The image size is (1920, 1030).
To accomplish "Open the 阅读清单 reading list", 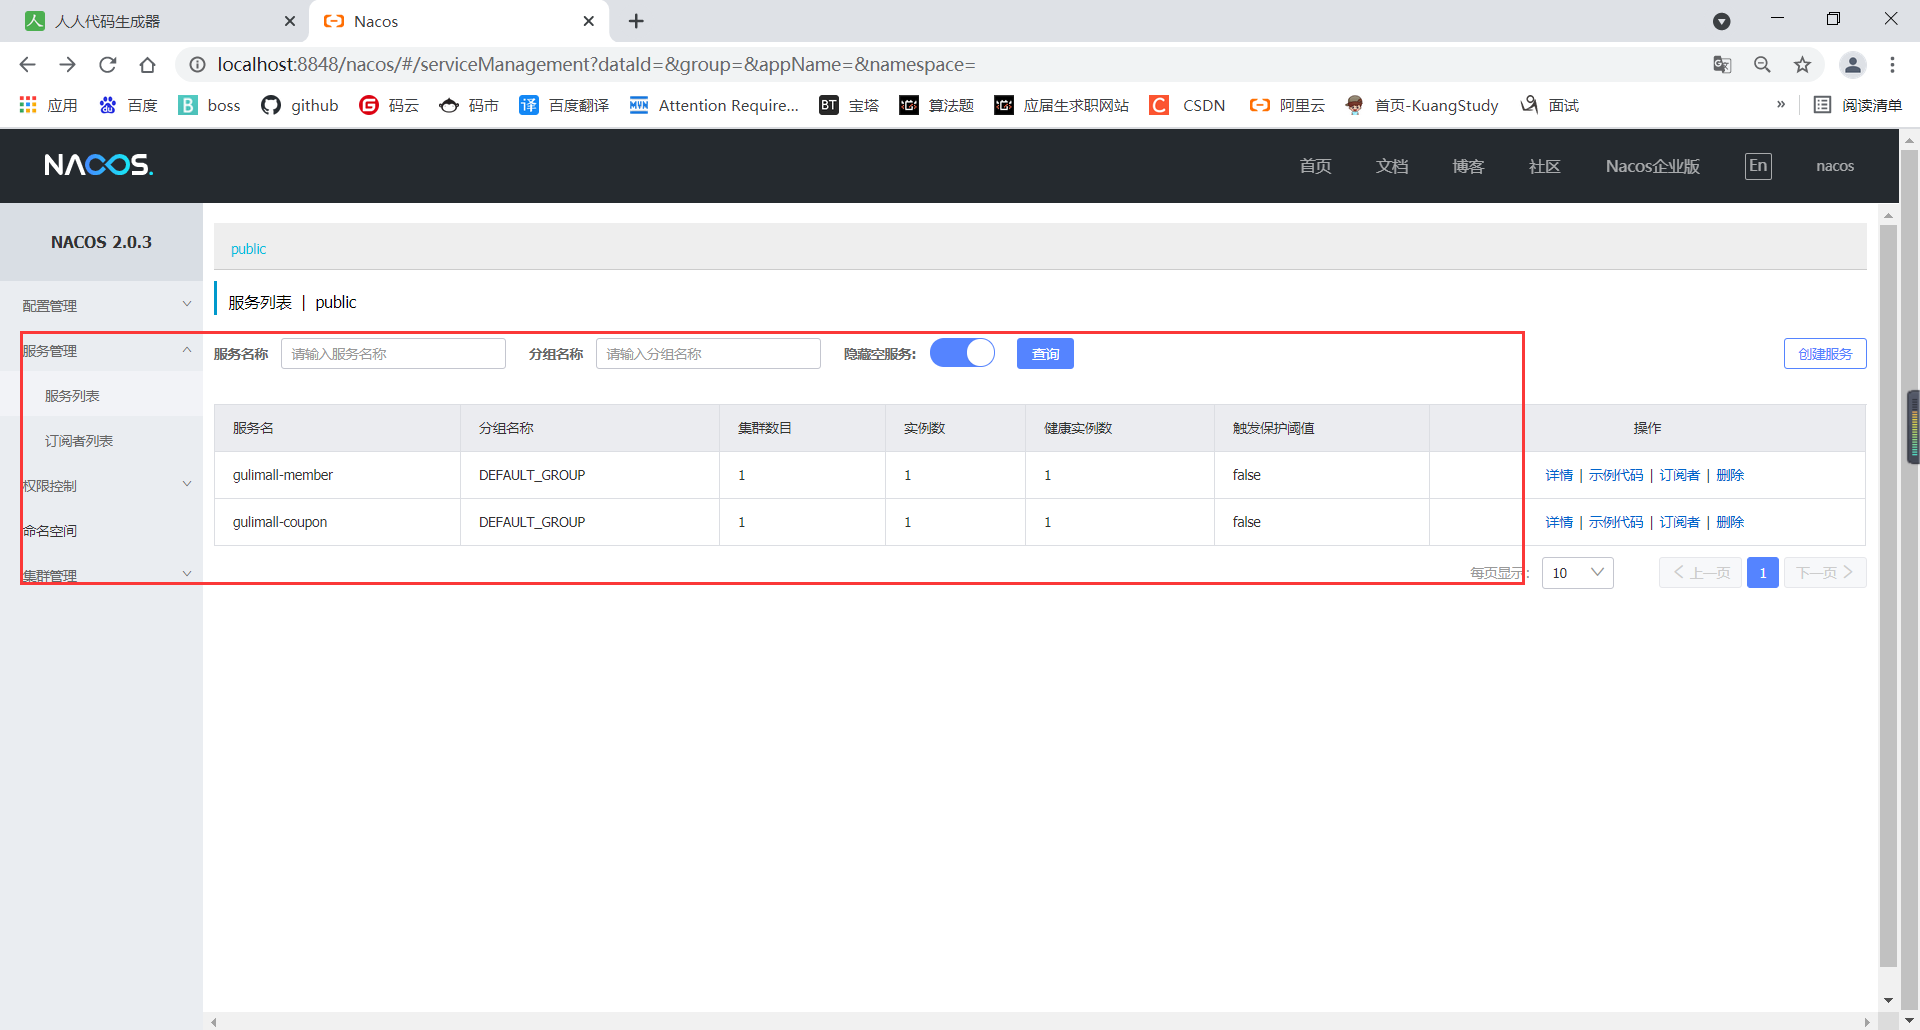I will point(1858,105).
